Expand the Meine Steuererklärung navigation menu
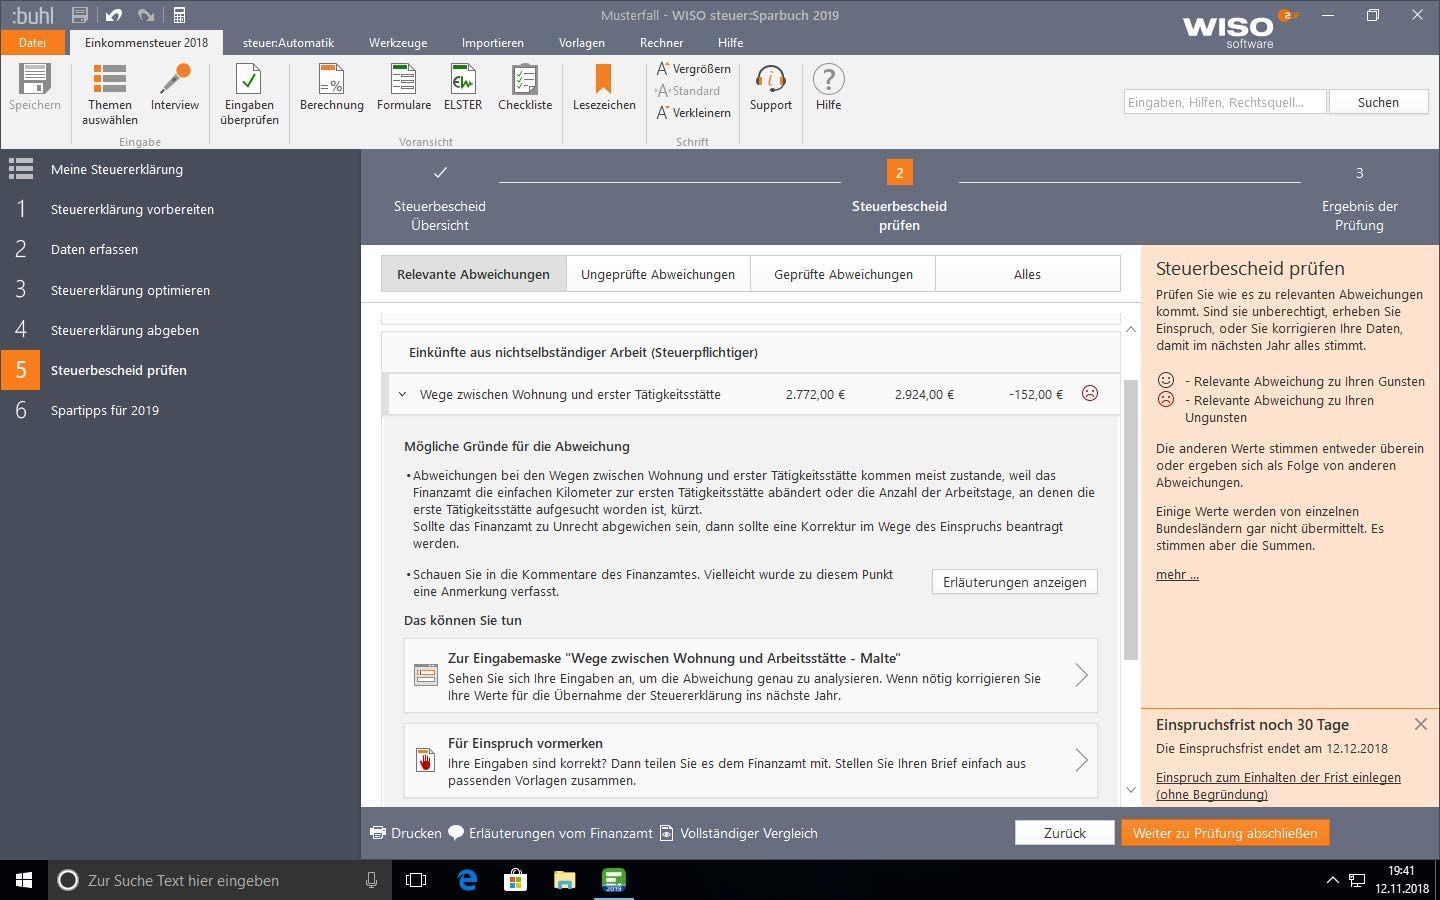The image size is (1440, 900). pos(21,169)
